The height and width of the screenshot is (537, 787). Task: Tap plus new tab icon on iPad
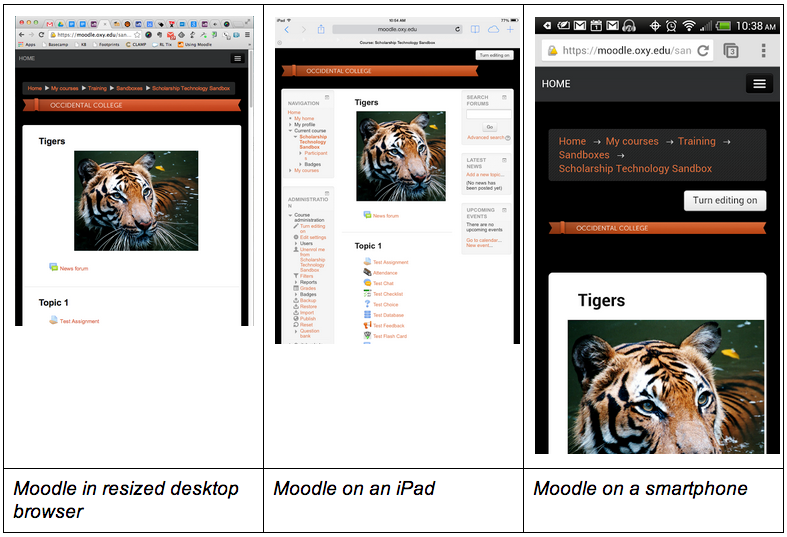(x=510, y=30)
